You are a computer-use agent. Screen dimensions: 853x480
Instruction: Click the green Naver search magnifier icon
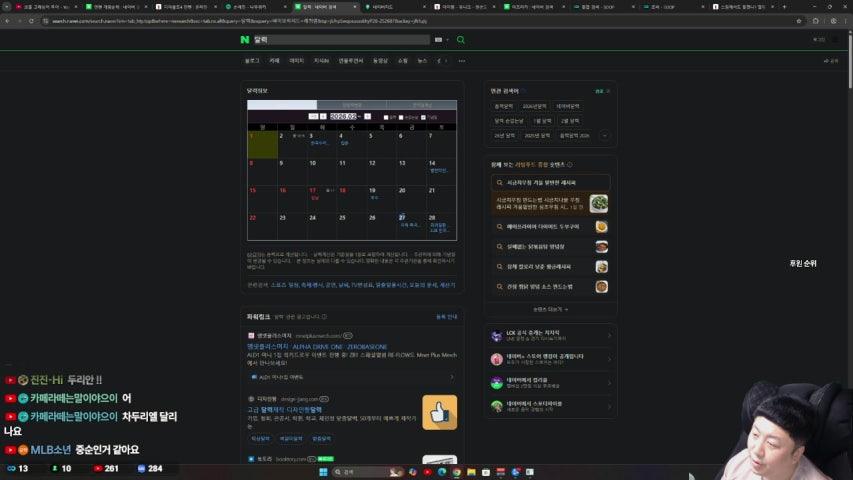[x=461, y=40]
